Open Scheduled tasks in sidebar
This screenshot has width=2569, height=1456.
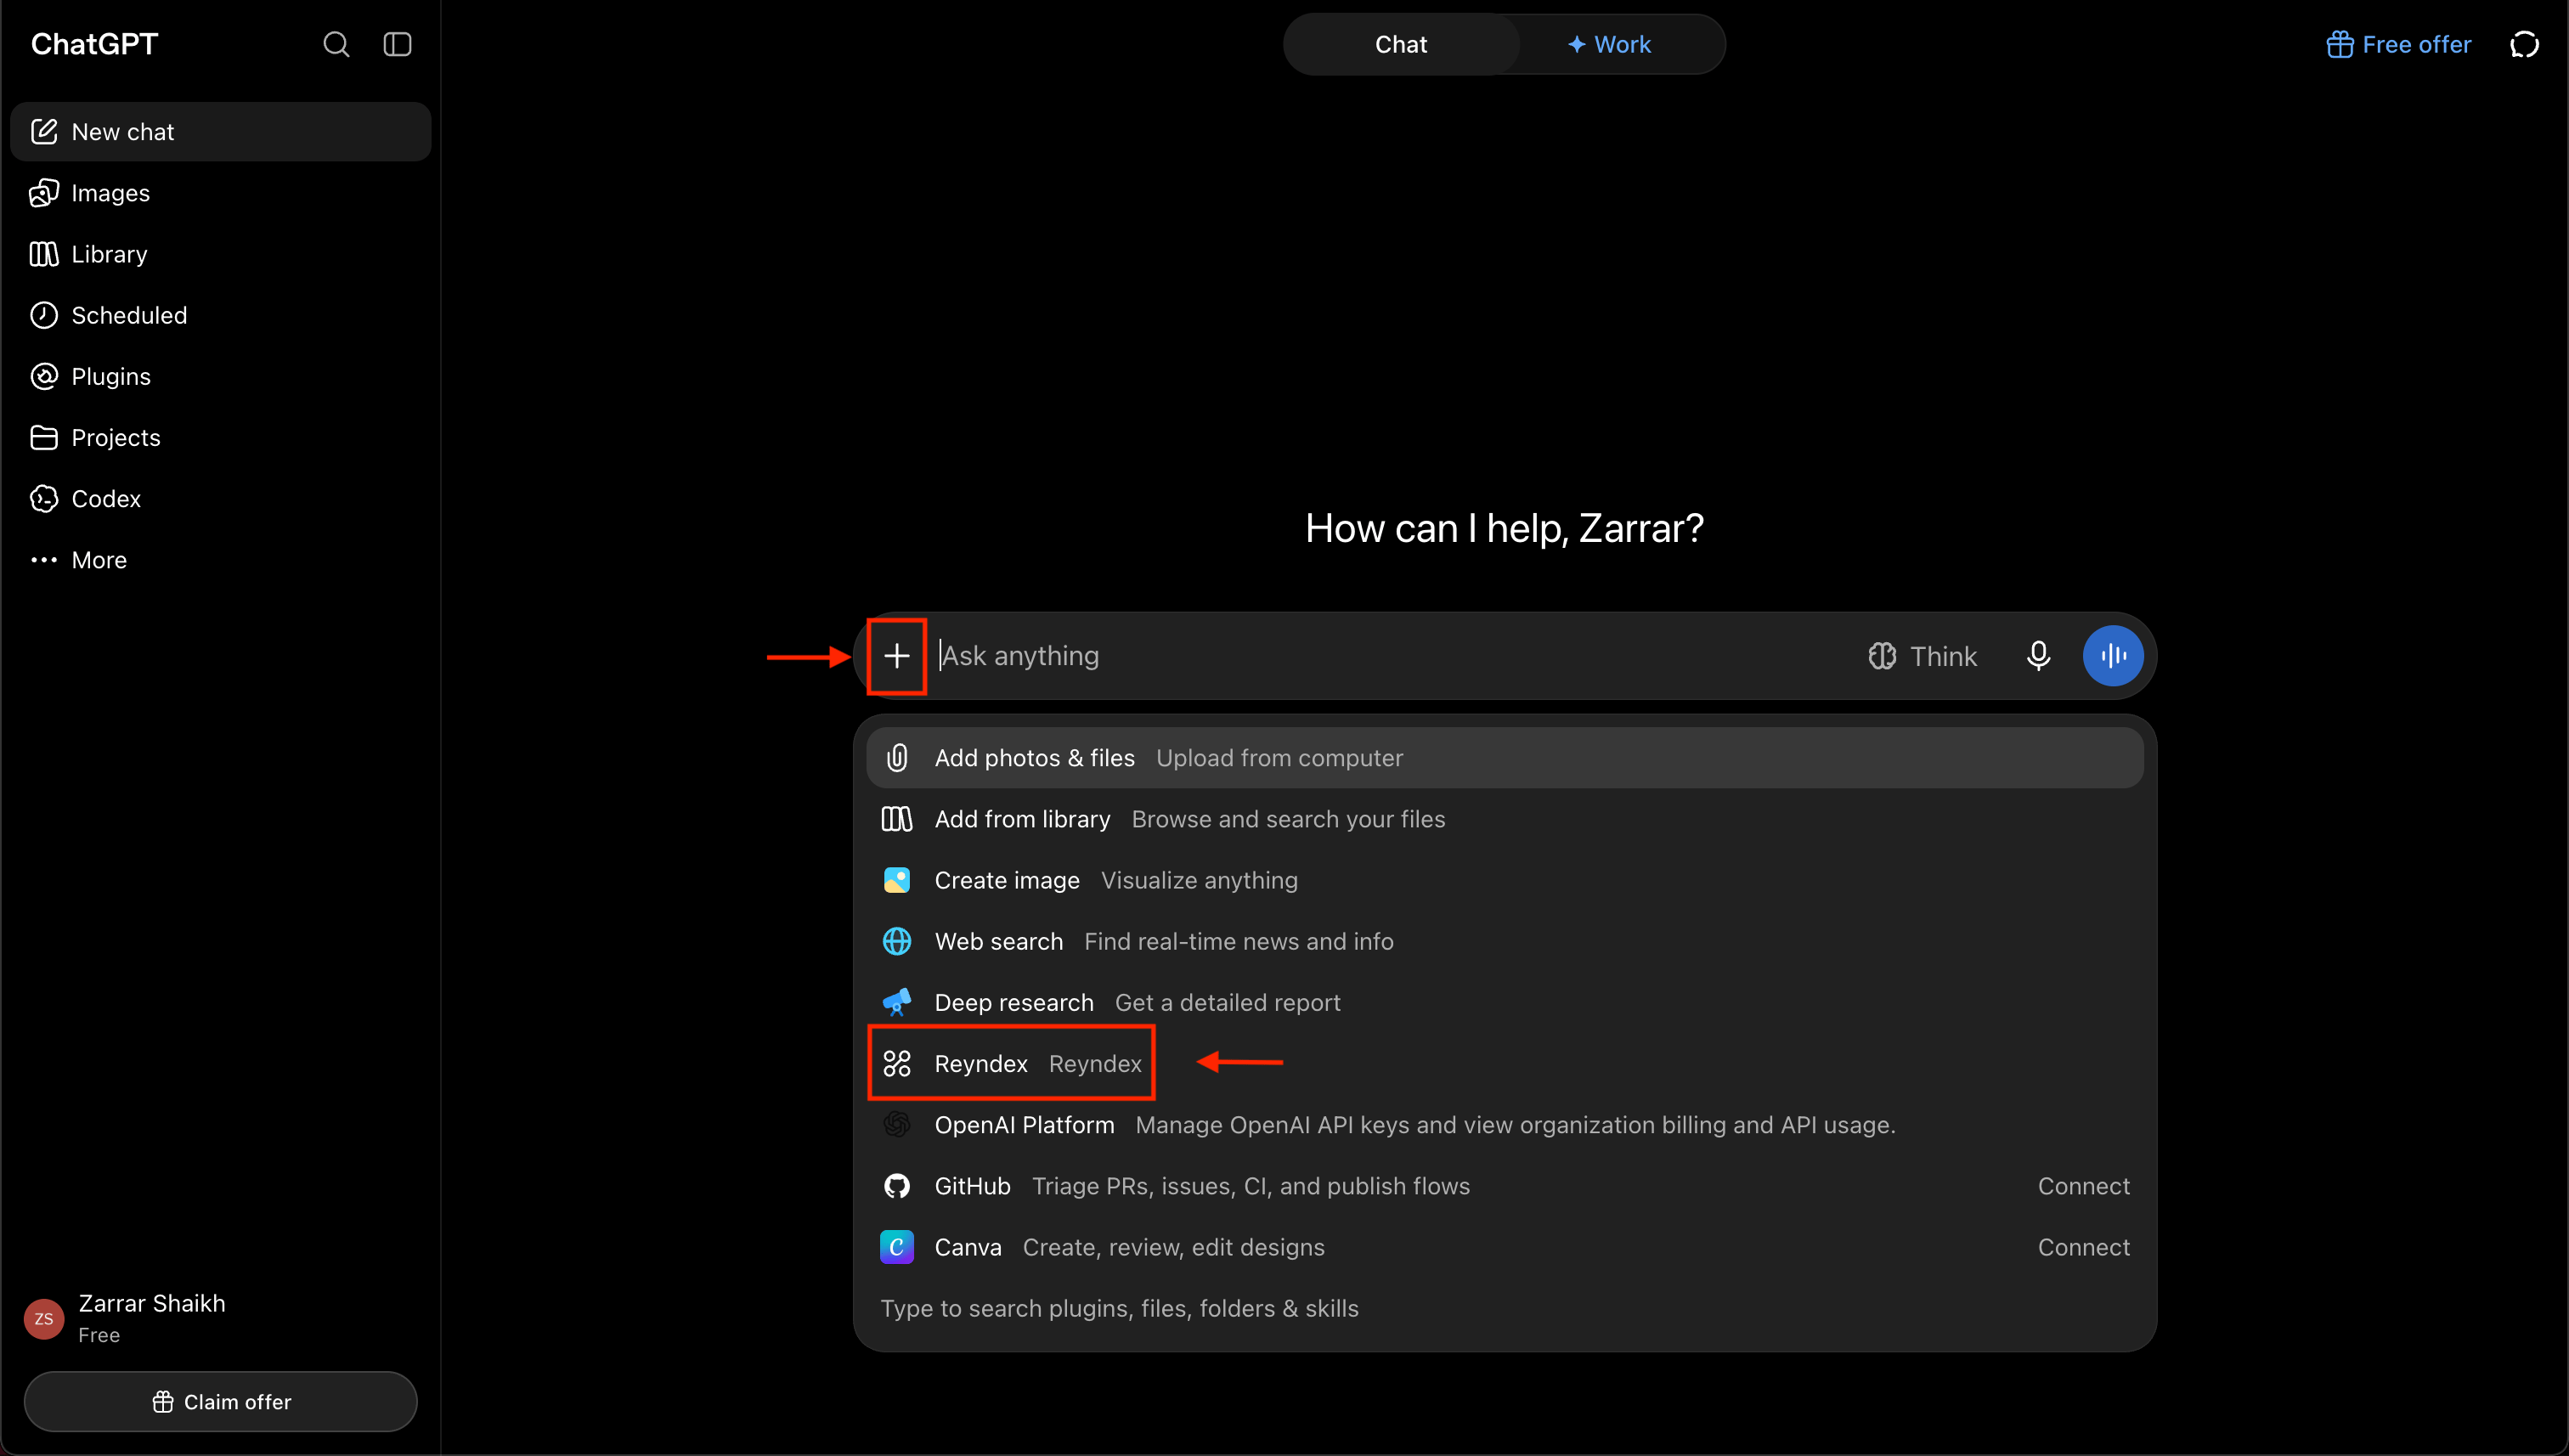221,315
